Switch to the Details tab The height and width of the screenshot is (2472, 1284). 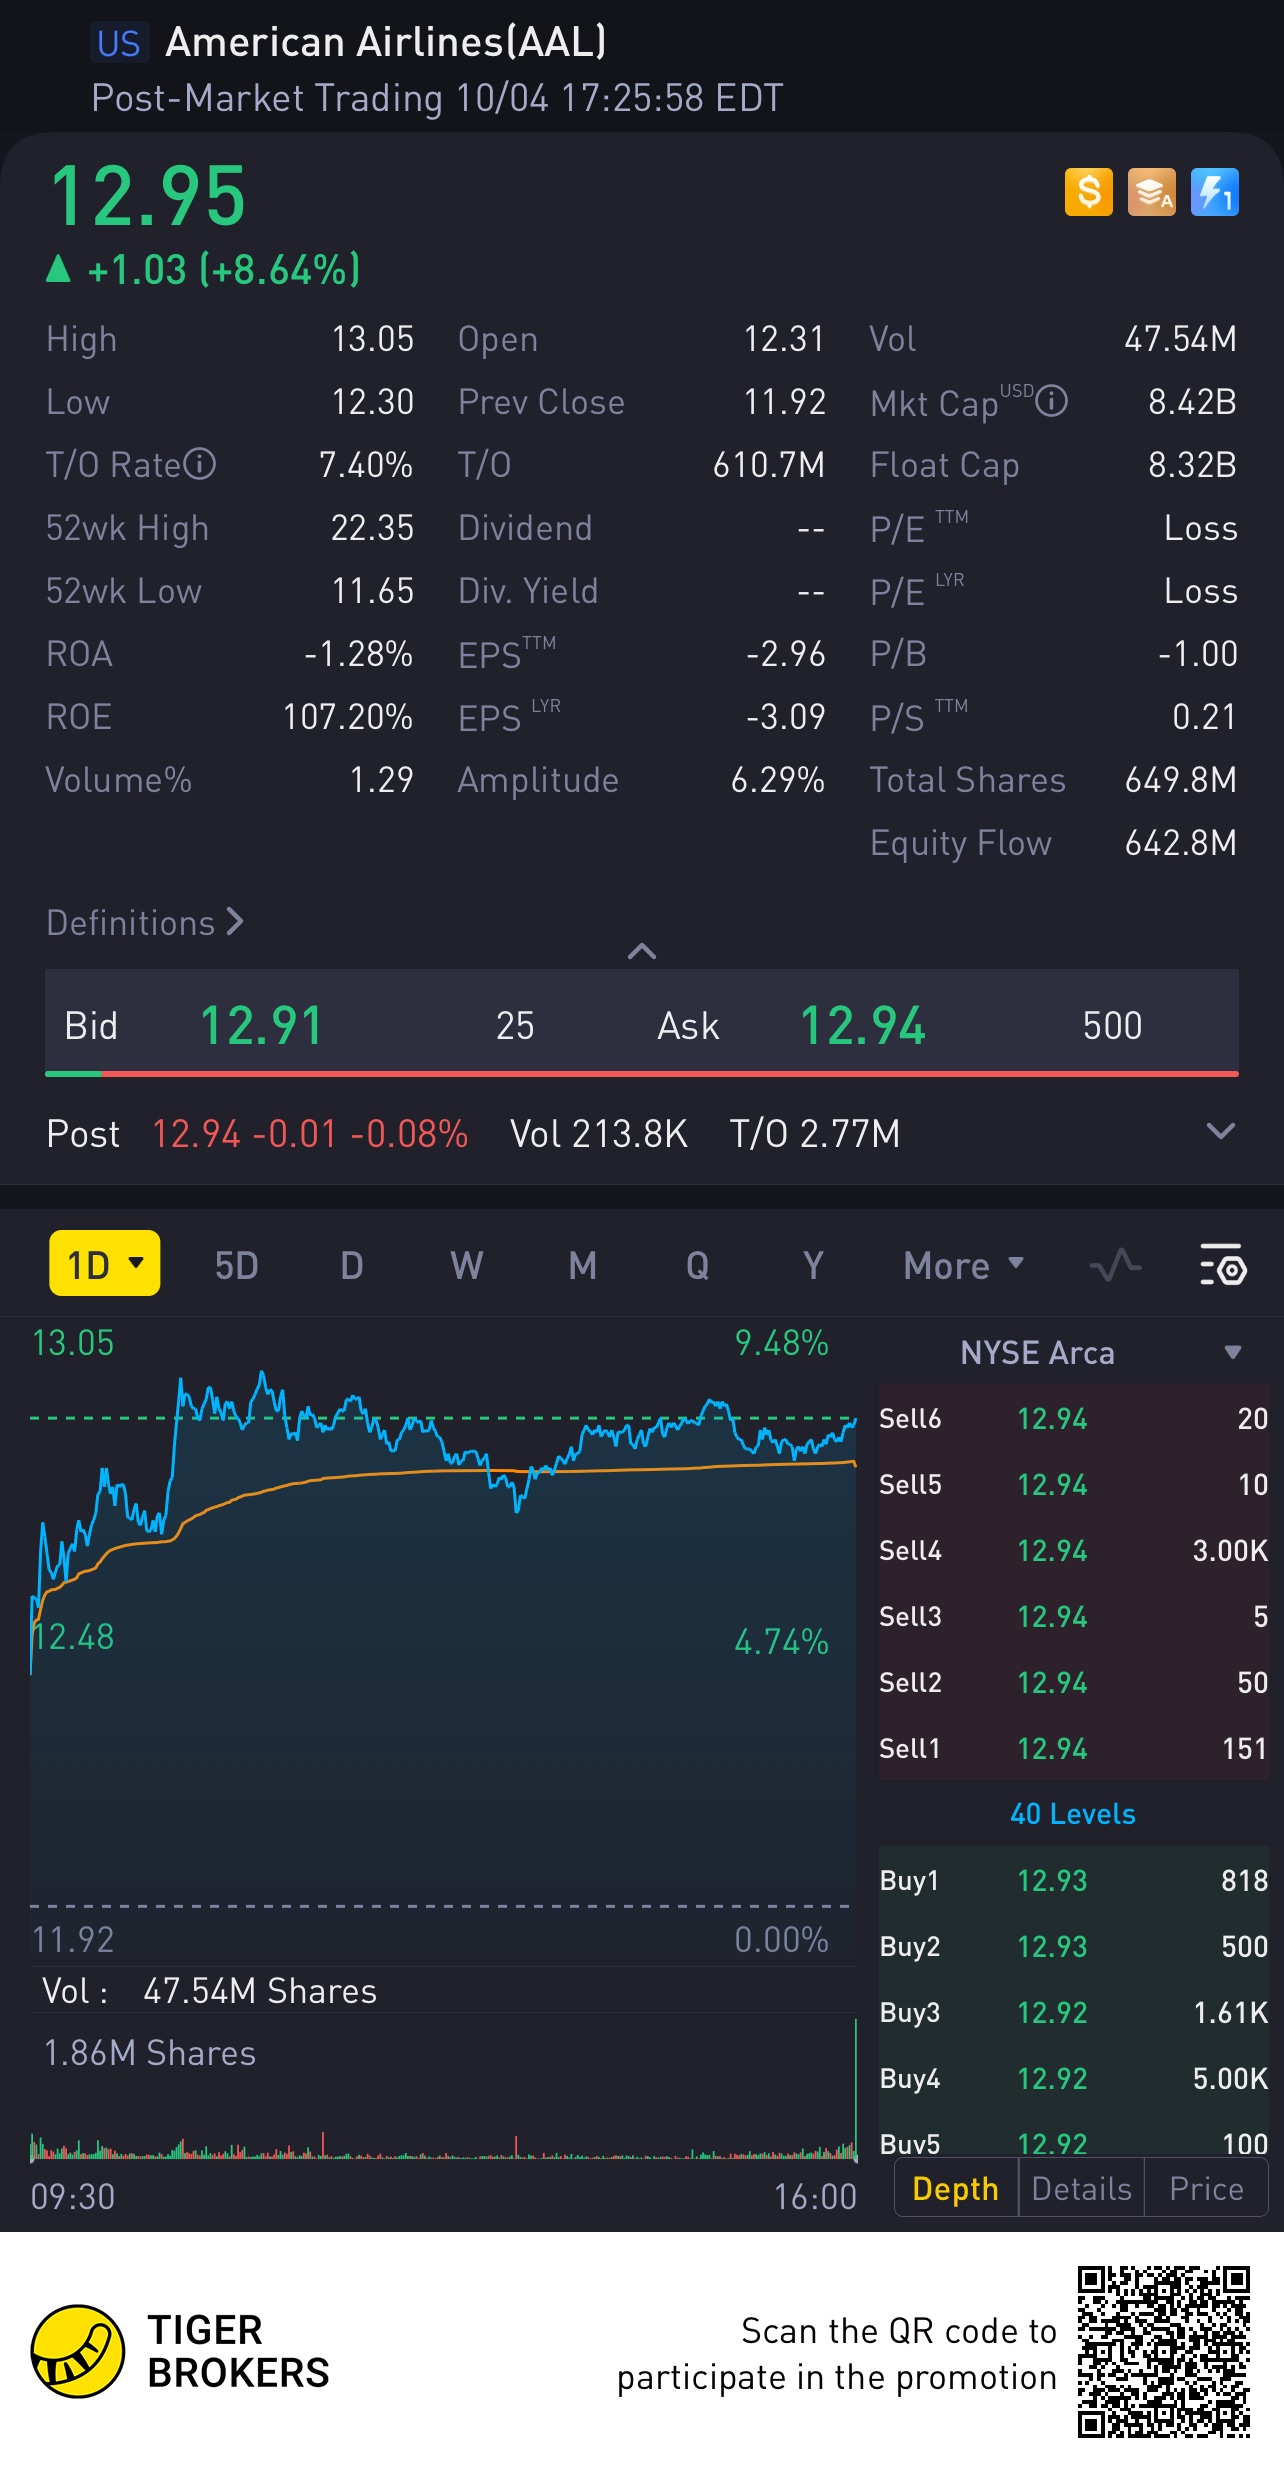pos(1081,2188)
